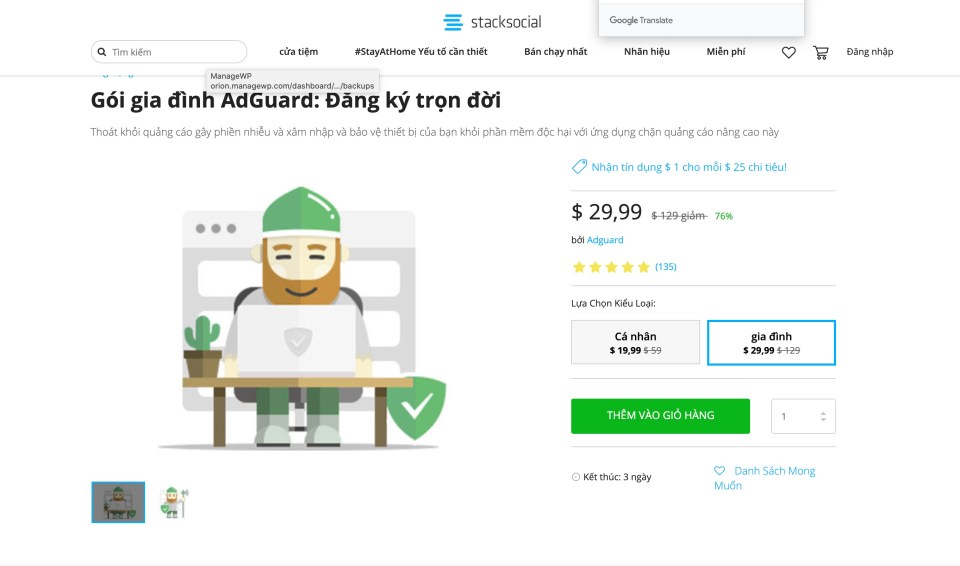
Task: Open the cửa tiệm menu
Action: coord(299,51)
